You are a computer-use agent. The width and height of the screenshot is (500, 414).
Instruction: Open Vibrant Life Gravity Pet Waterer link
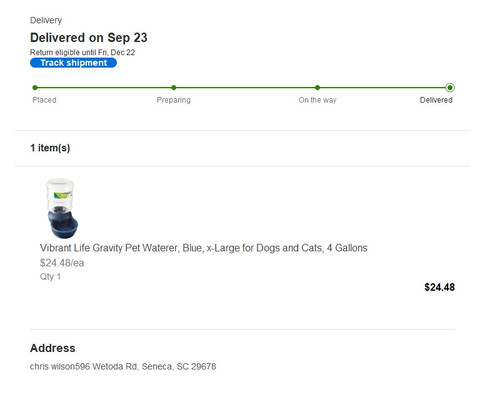coord(204,248)
